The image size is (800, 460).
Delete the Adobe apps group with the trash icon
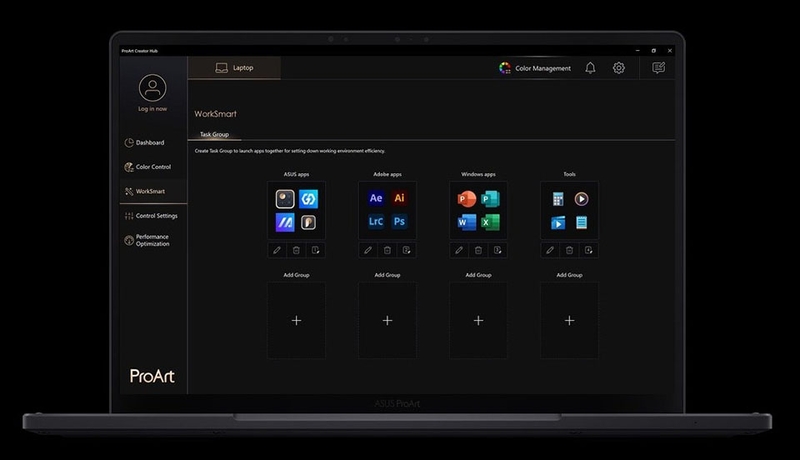tap(387, 250)
